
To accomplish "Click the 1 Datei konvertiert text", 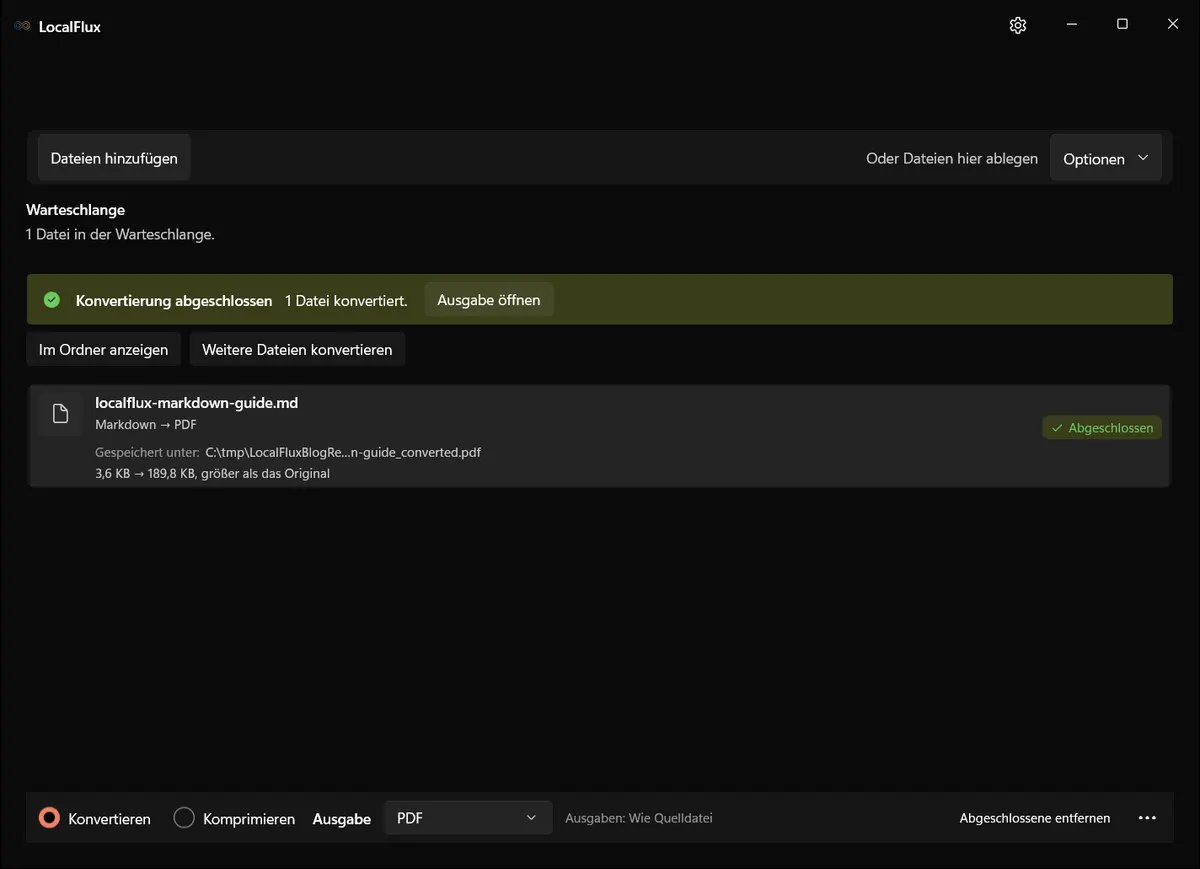I will [346, 301].
